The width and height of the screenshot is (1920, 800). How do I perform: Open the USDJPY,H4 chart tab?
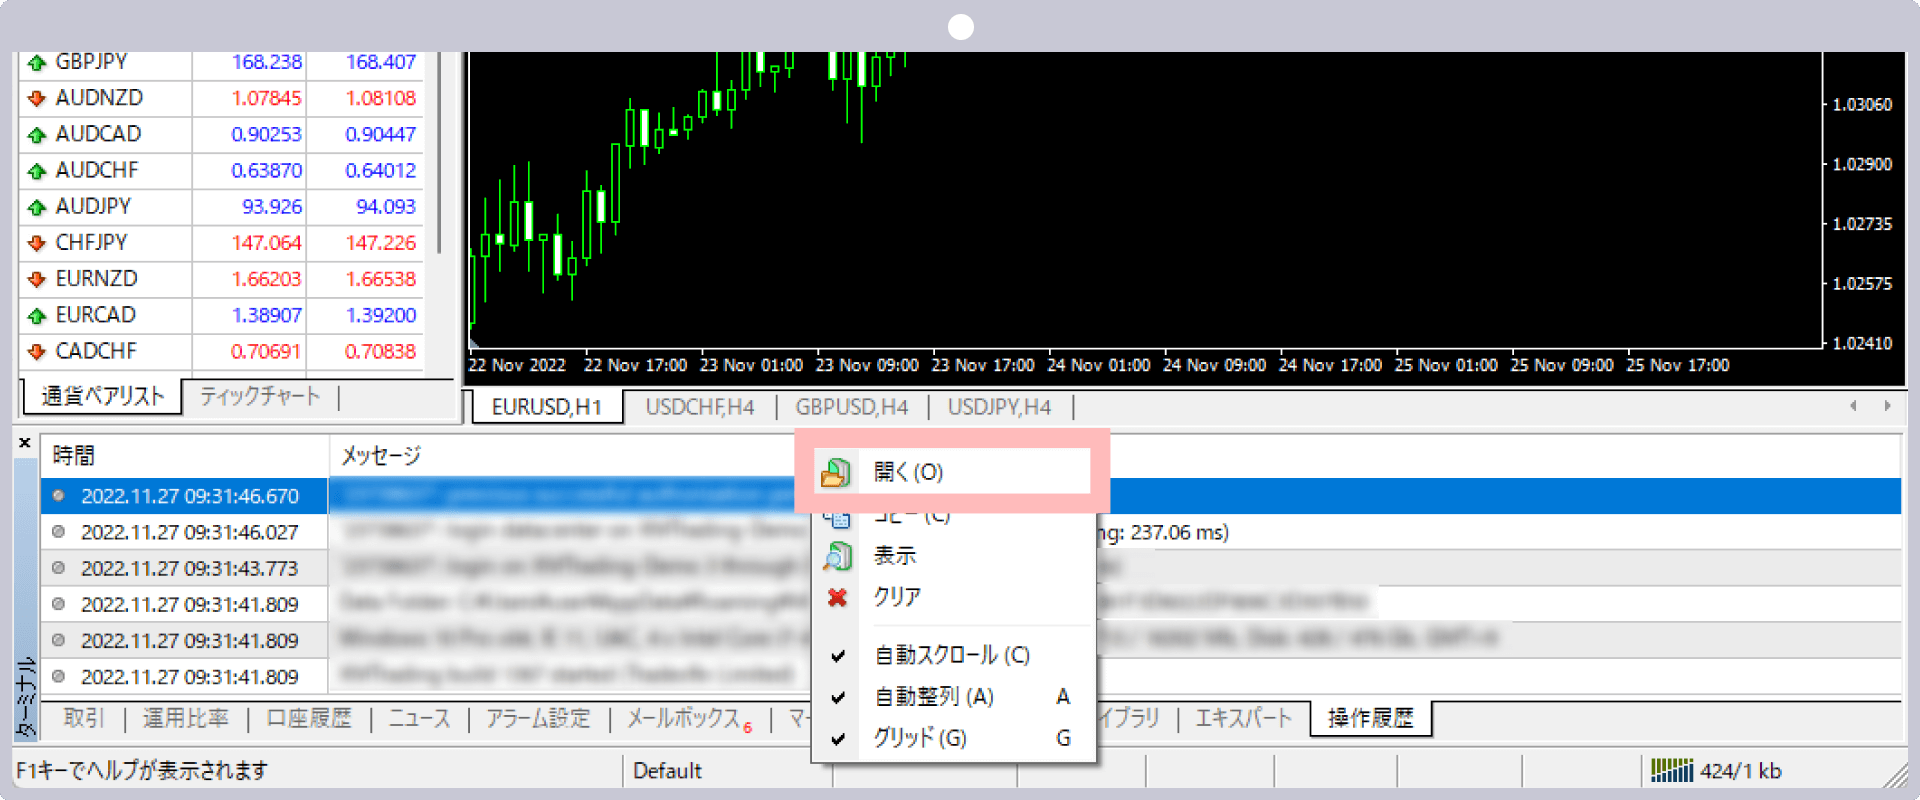coord(999,407)
